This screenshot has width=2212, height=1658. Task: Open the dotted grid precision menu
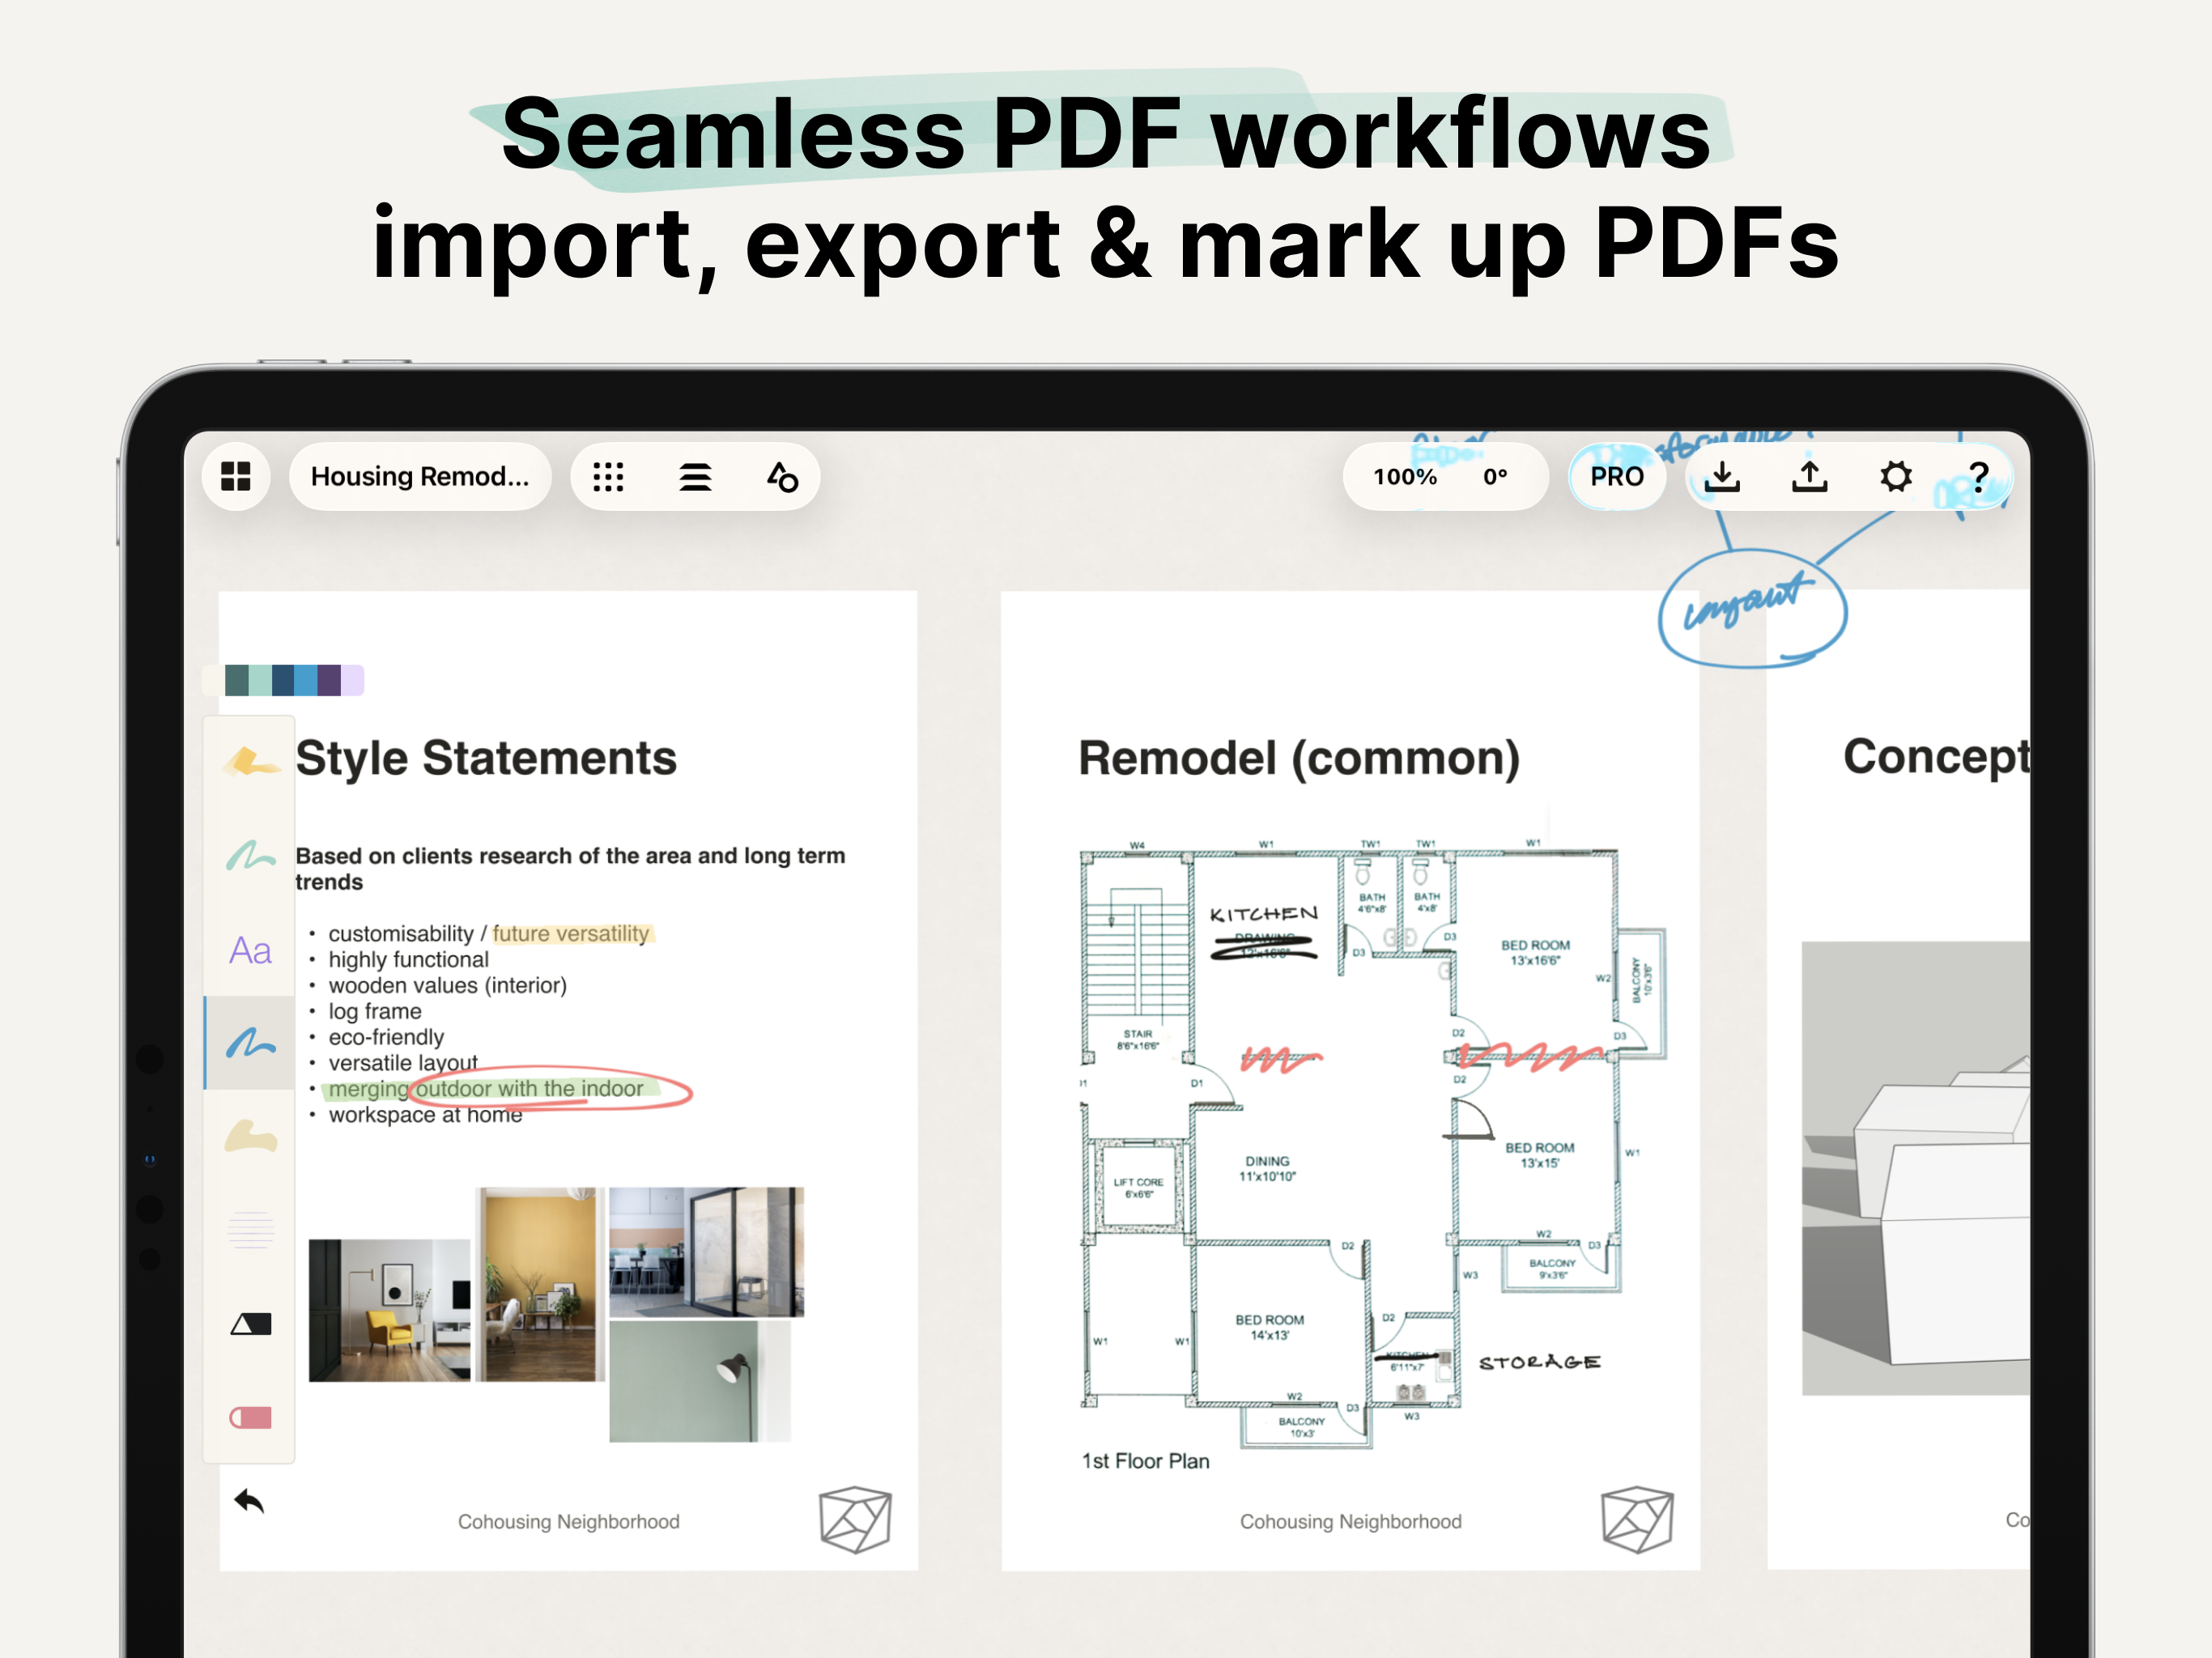point(608,477)
